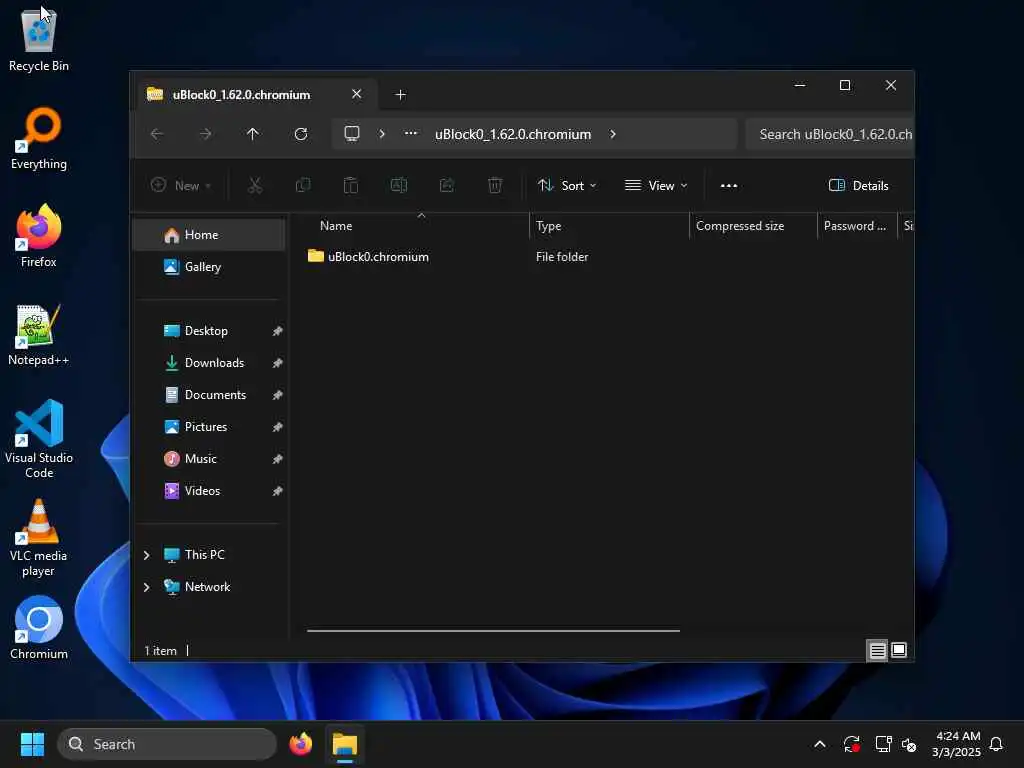Screen dimensions: 1024x768
Task: Show hidden breadcrumb path ellipsis
Action: click(411, 133)
